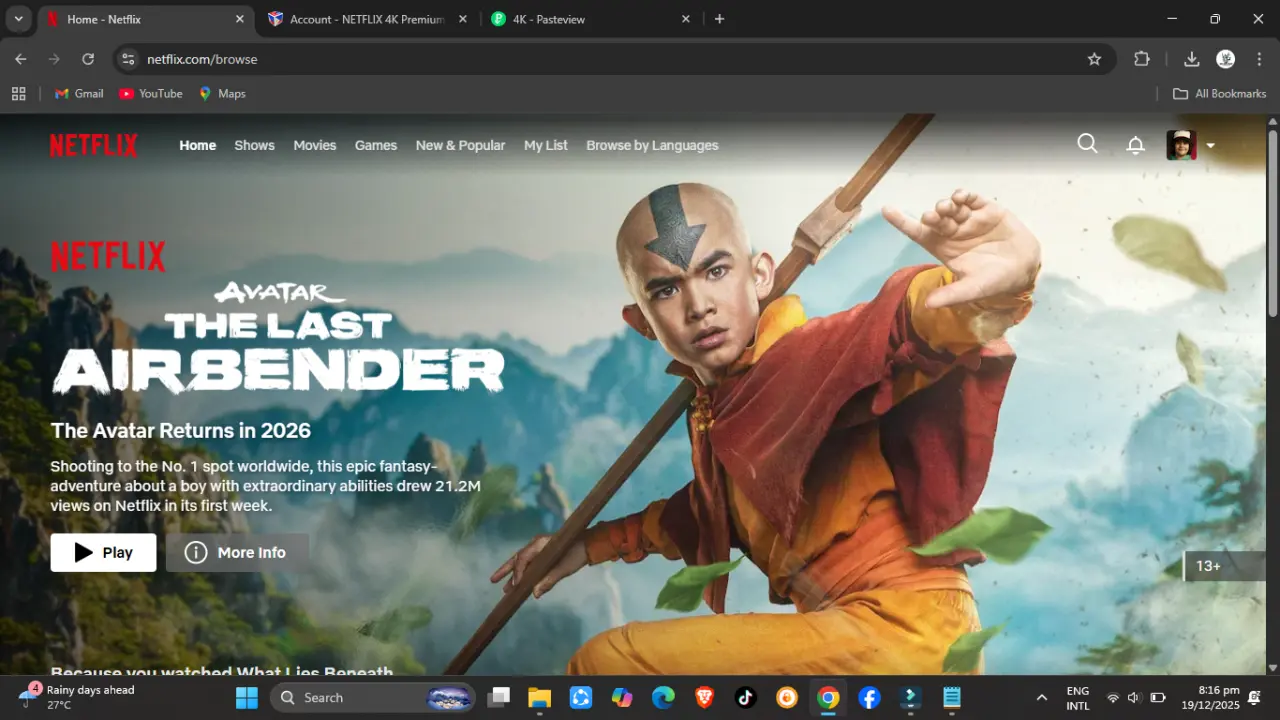This screenshot has width=1280, height=720.
Task: Open the Wi-Fi network tray icon
Action: tap(1113, 697)
